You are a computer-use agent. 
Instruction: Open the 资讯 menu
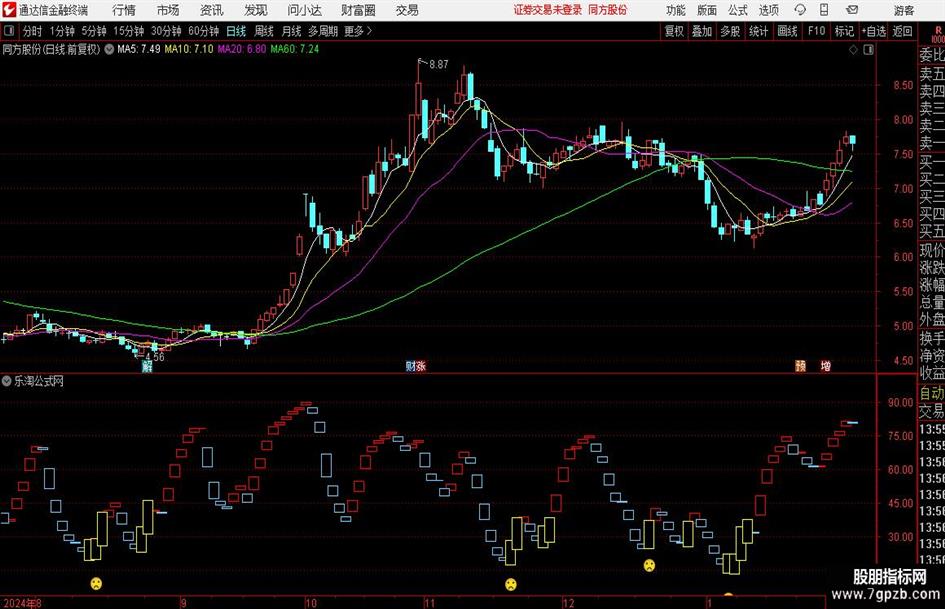point(212,10)
